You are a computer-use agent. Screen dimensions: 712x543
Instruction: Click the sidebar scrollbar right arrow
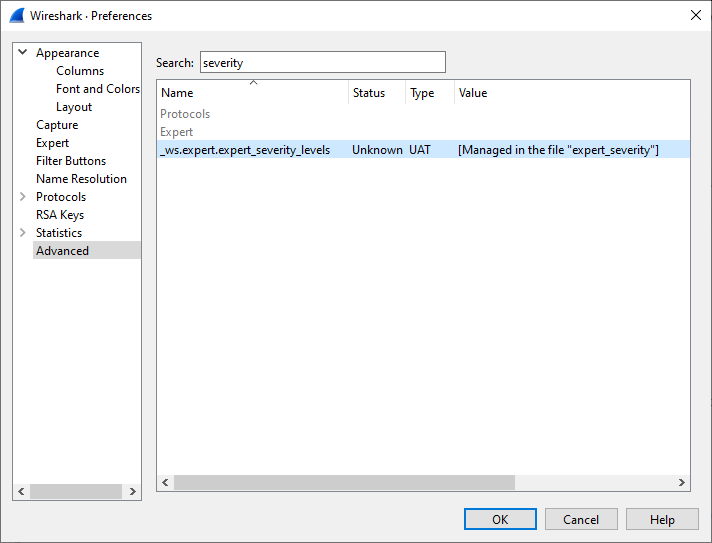133,491
